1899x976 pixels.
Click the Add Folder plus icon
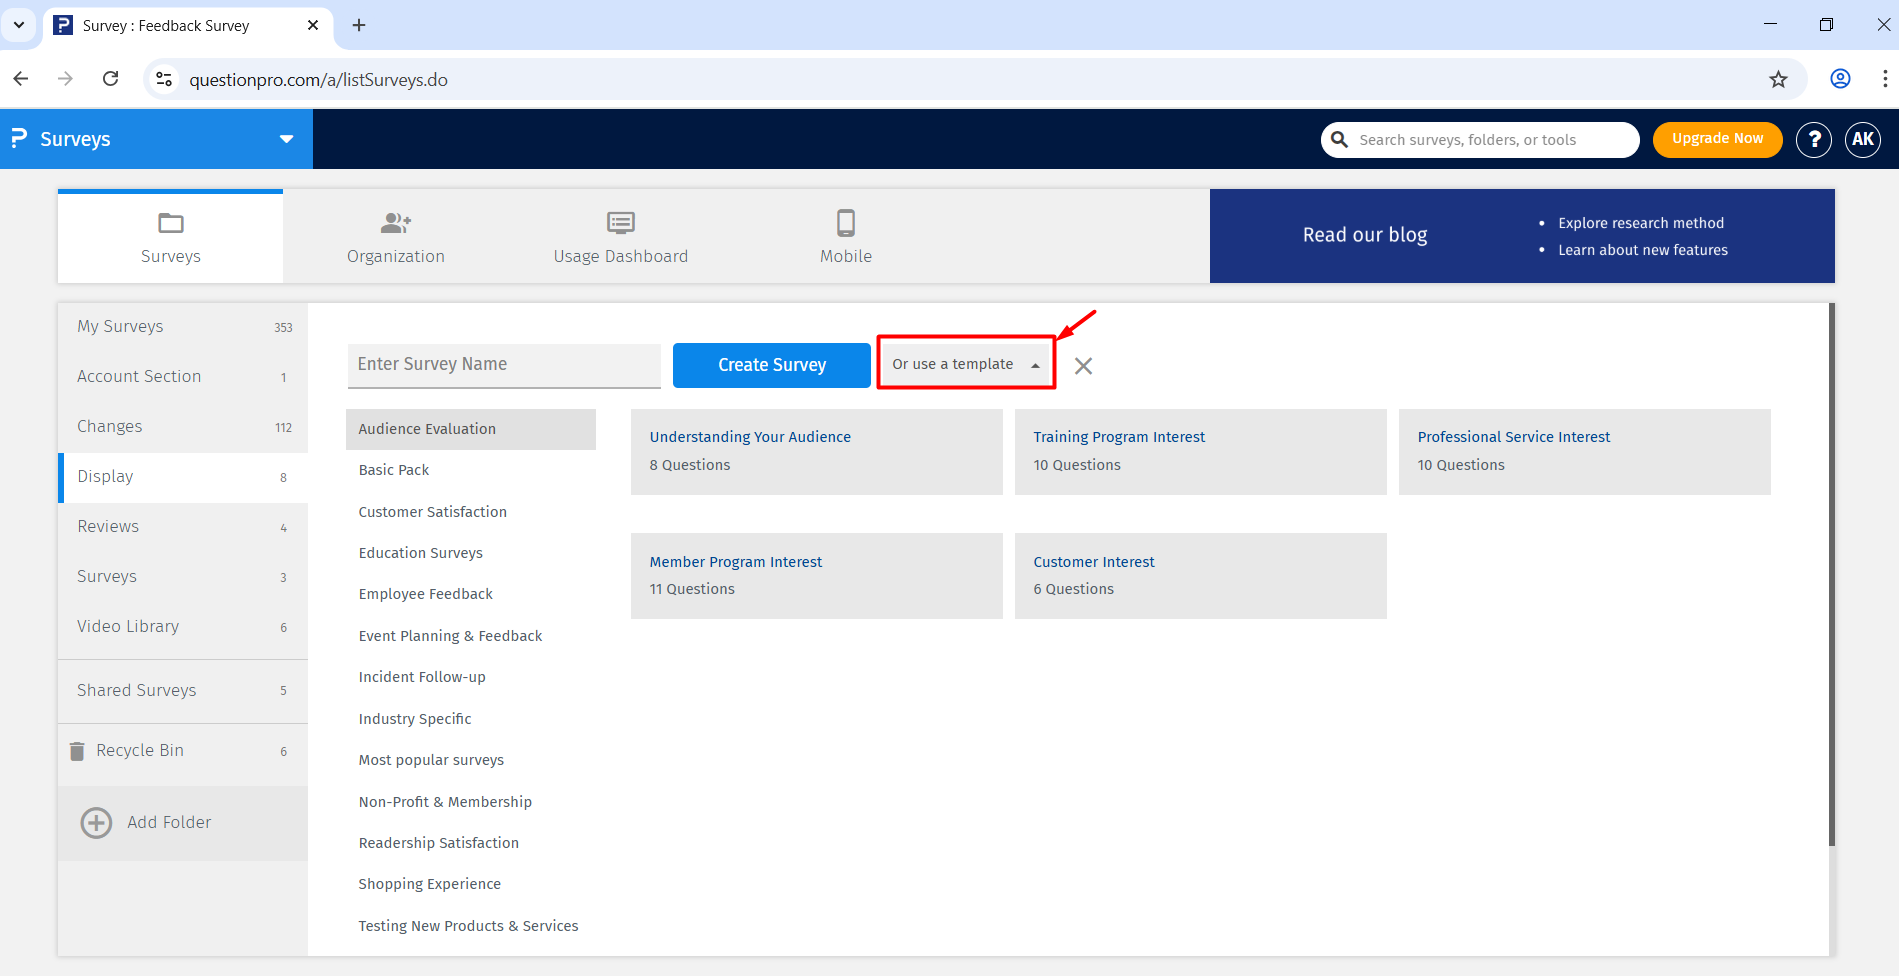pyautogui.click(x=96, y=823)
